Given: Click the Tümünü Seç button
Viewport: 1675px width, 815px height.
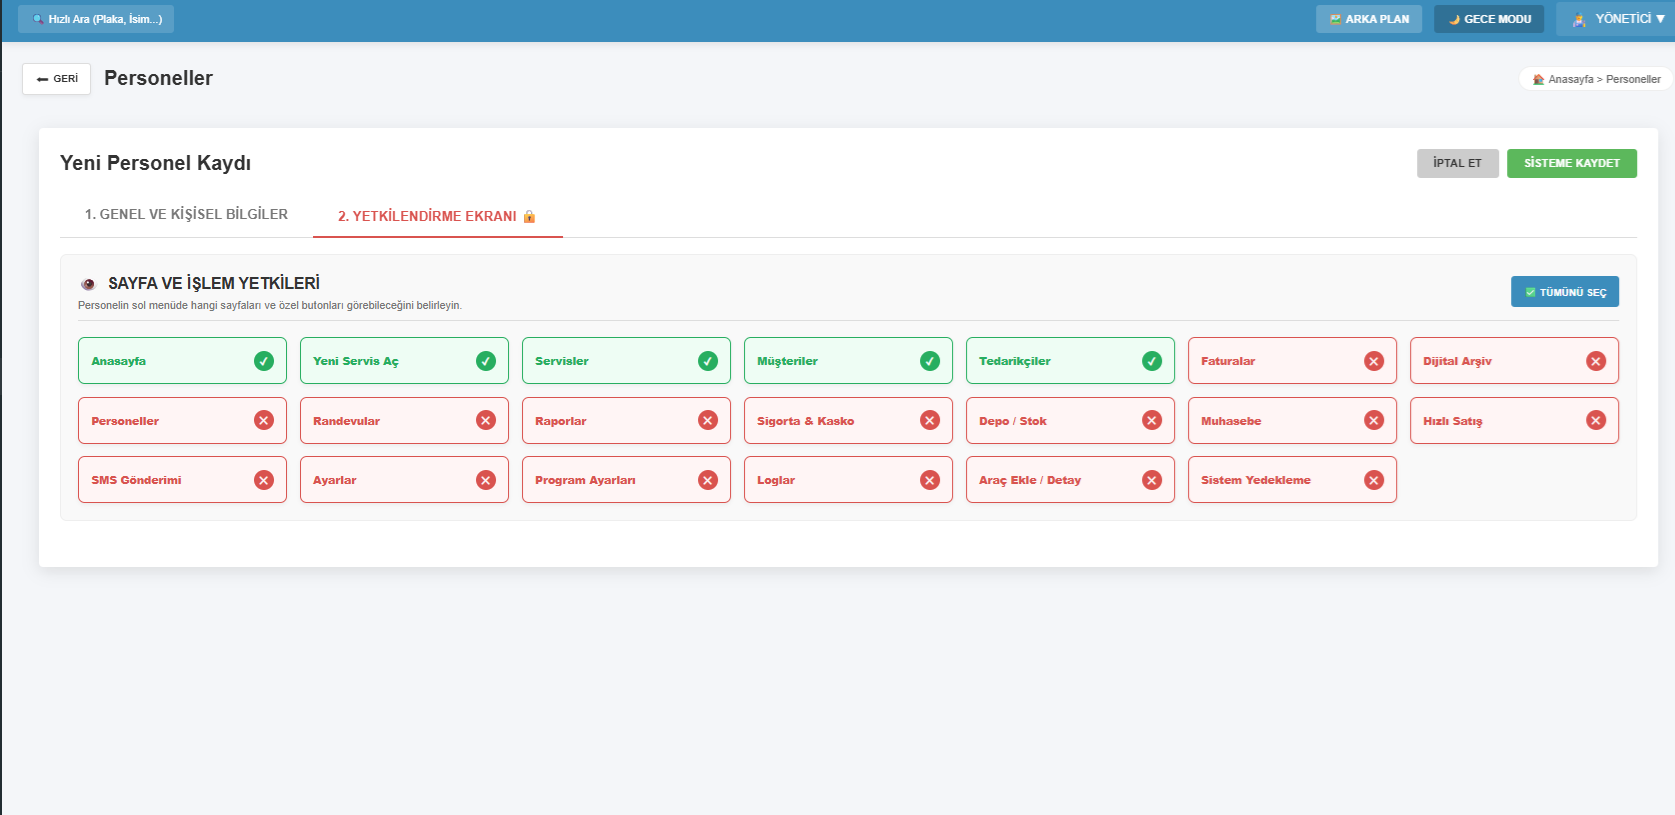Looking at the screenshot, I should click(1564, 292).
